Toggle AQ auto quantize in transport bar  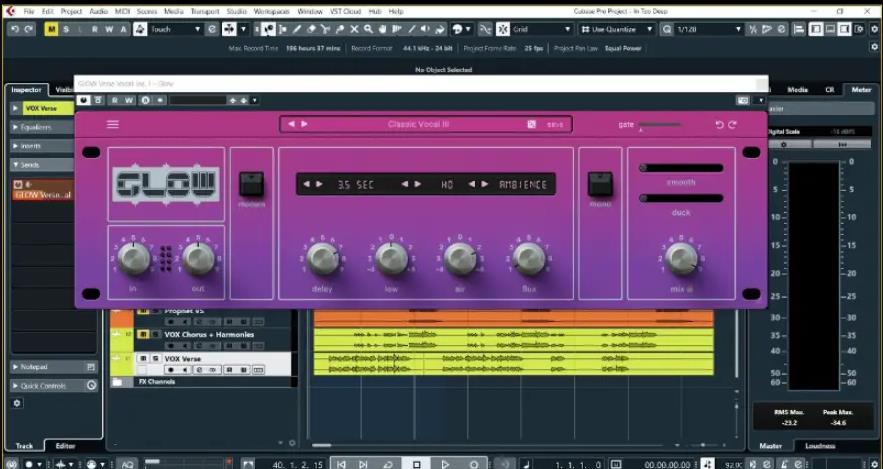click(128, 464)
